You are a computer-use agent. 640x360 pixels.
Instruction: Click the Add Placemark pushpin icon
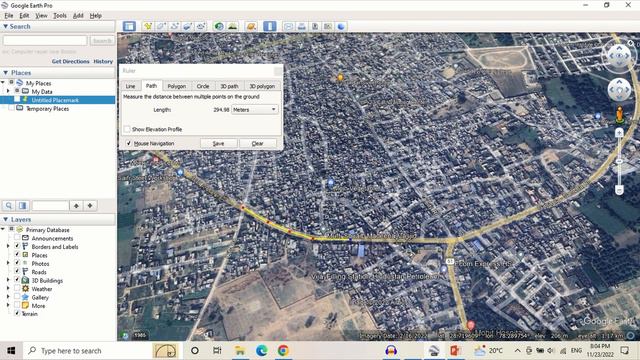tap(148, 27)
